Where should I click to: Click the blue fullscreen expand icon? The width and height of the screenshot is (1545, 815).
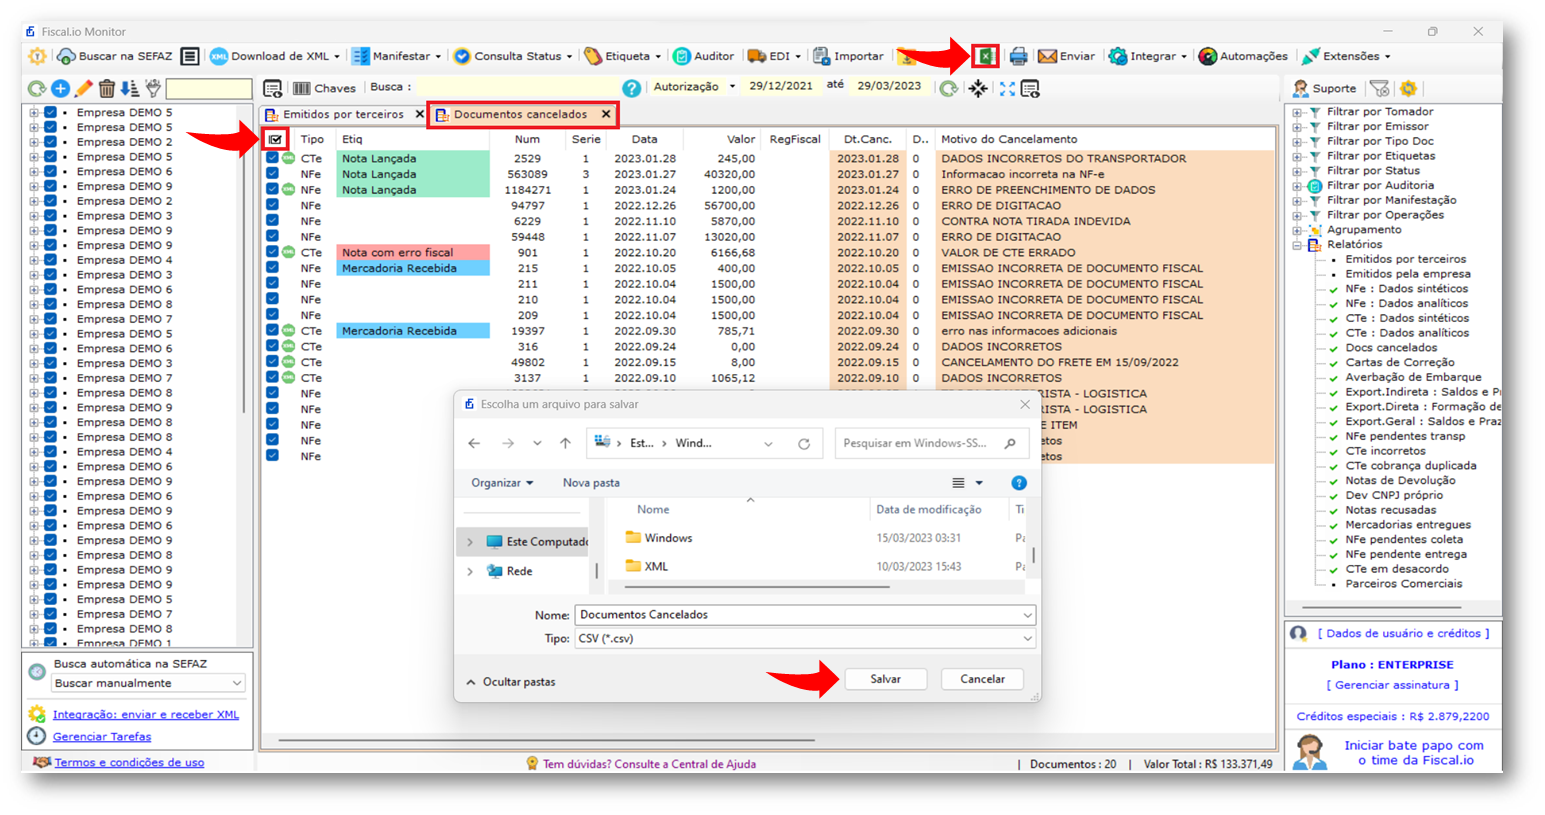click(x=1007, y=88)
